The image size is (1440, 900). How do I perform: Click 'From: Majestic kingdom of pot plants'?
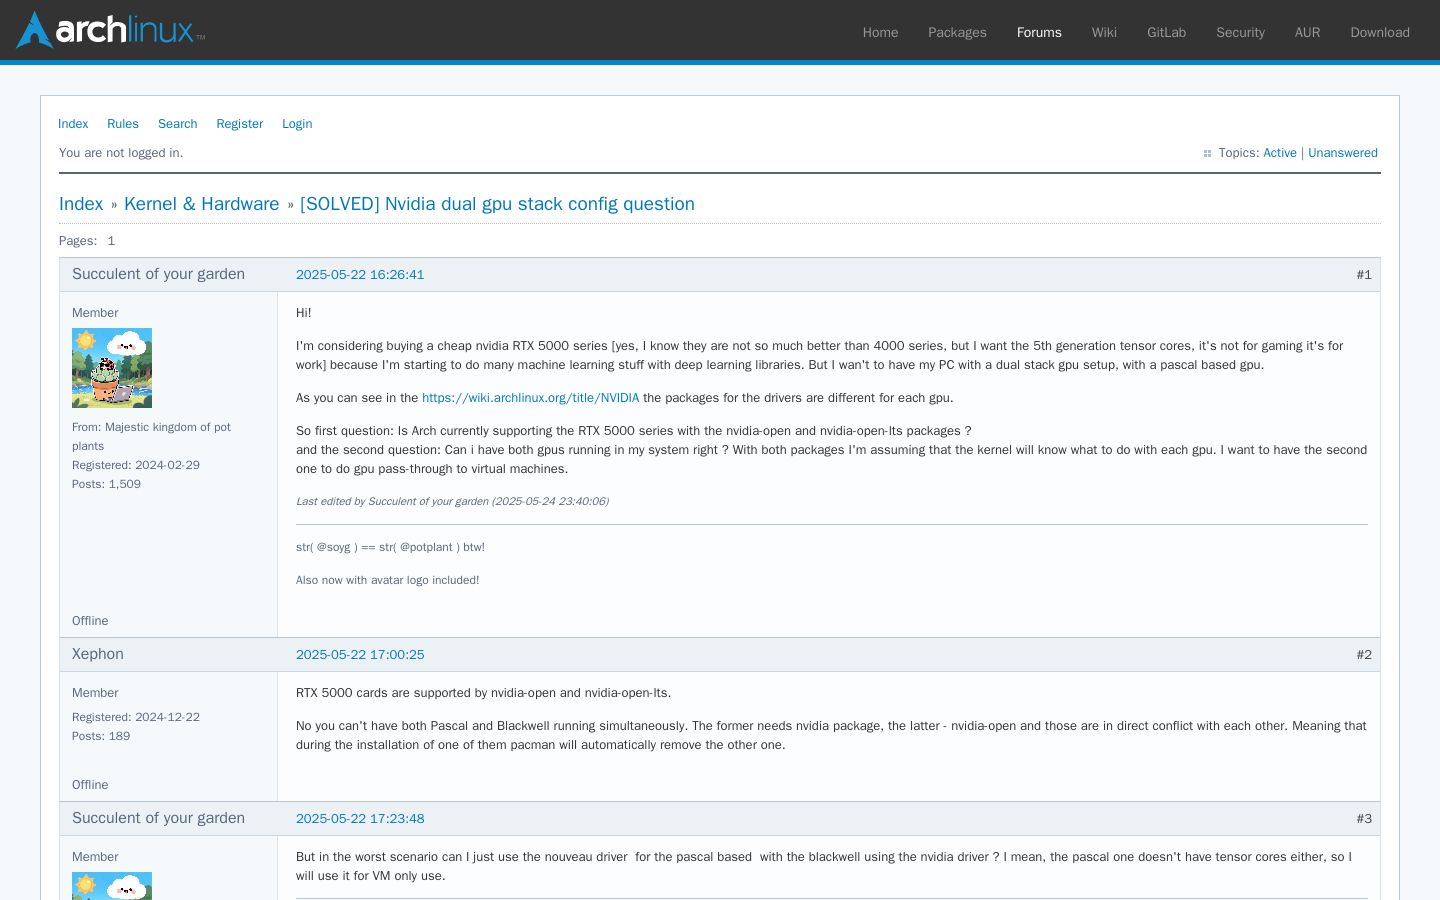151,436
